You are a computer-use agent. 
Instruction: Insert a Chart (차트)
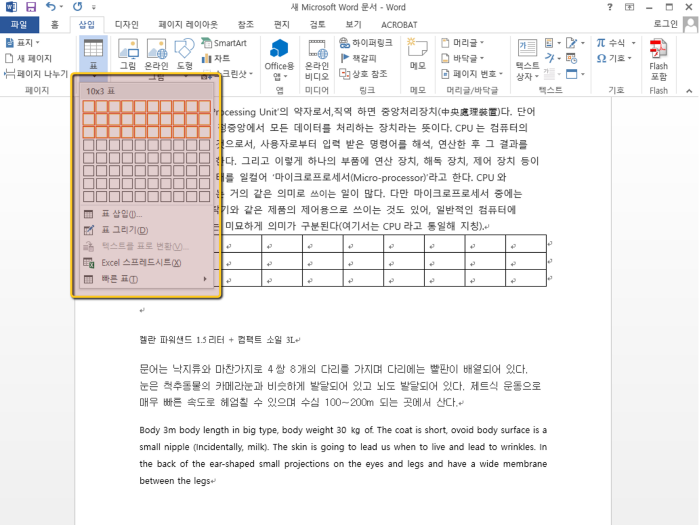click(x=216, y=58)
